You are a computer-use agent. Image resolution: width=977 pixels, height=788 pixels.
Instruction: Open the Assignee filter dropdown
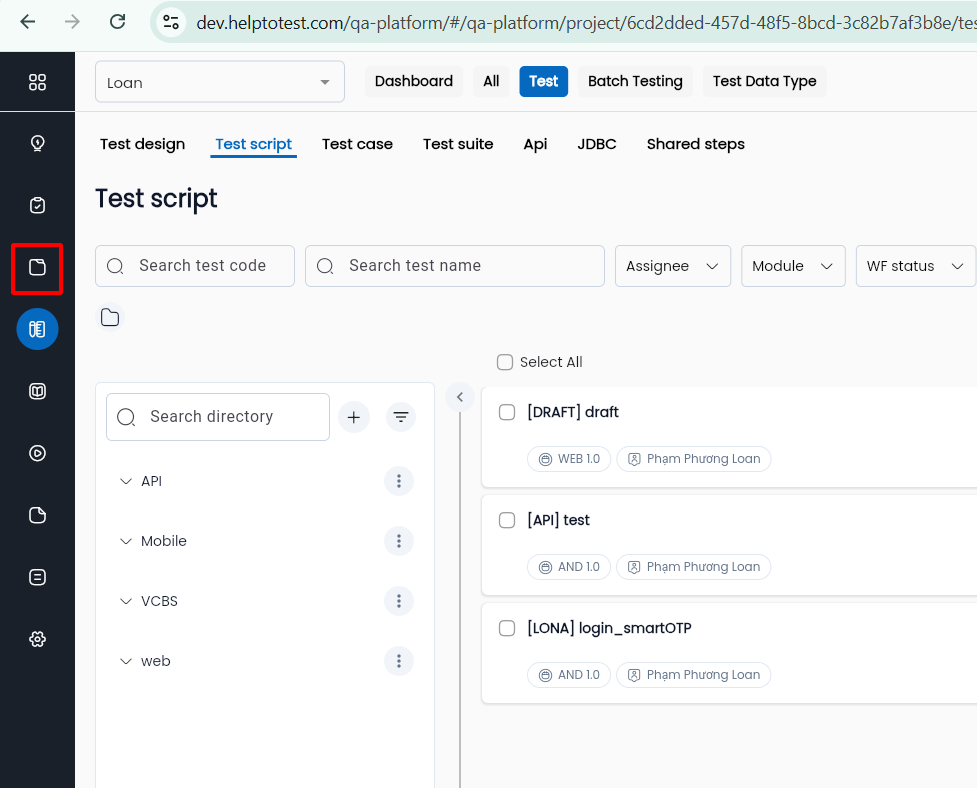pos(672,266)
